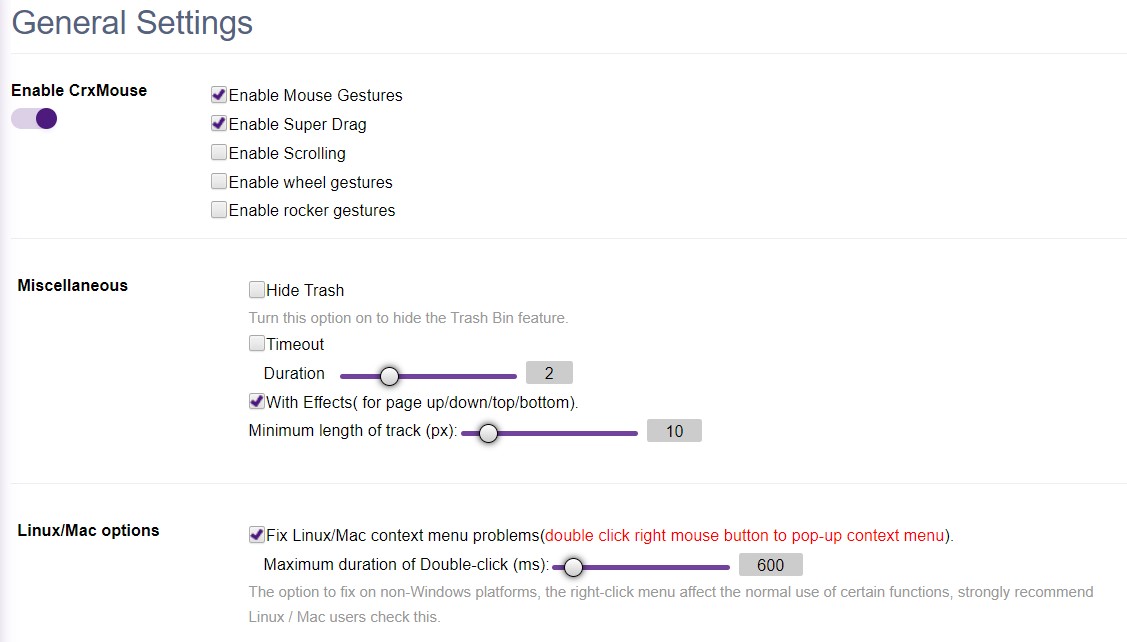Turn on wheel gestures

click(x=218, y=181)
